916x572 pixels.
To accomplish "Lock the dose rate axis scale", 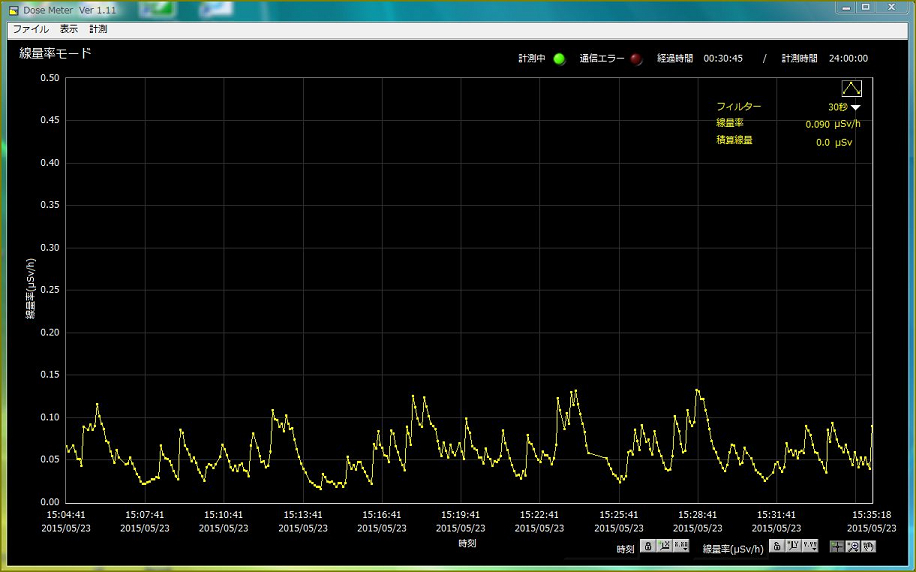I will [x=776, y=546].
